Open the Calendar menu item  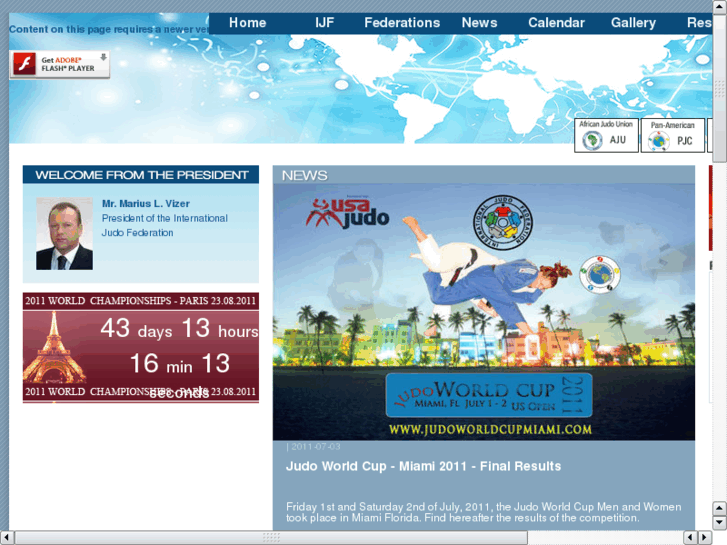coord(556,23)
